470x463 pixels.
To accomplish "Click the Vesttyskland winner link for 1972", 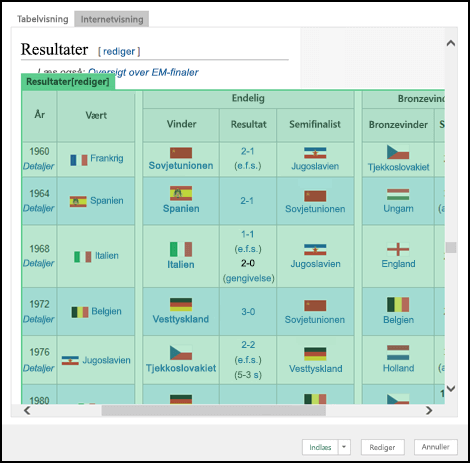I will point(181,319).
